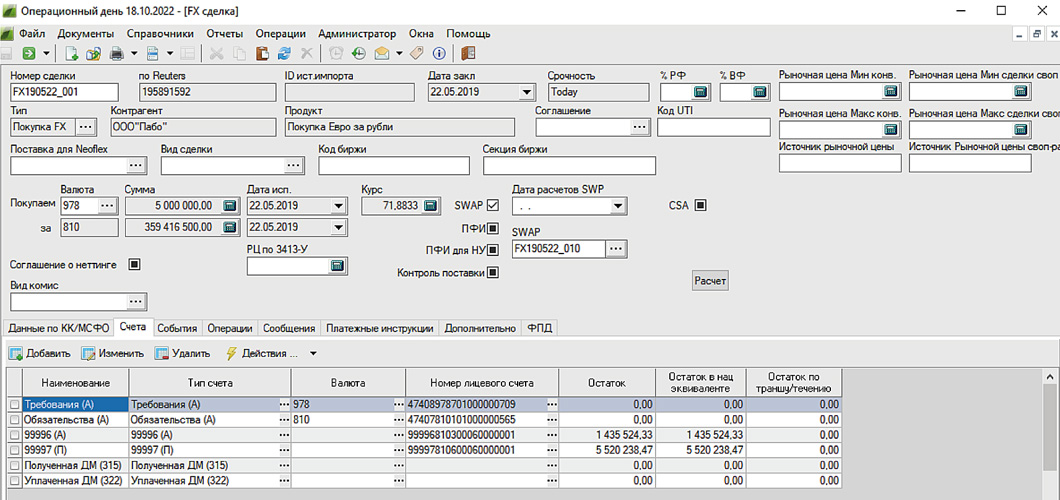
Task: Click the exit door toolbar icon
Action: (x=468, y=53)
